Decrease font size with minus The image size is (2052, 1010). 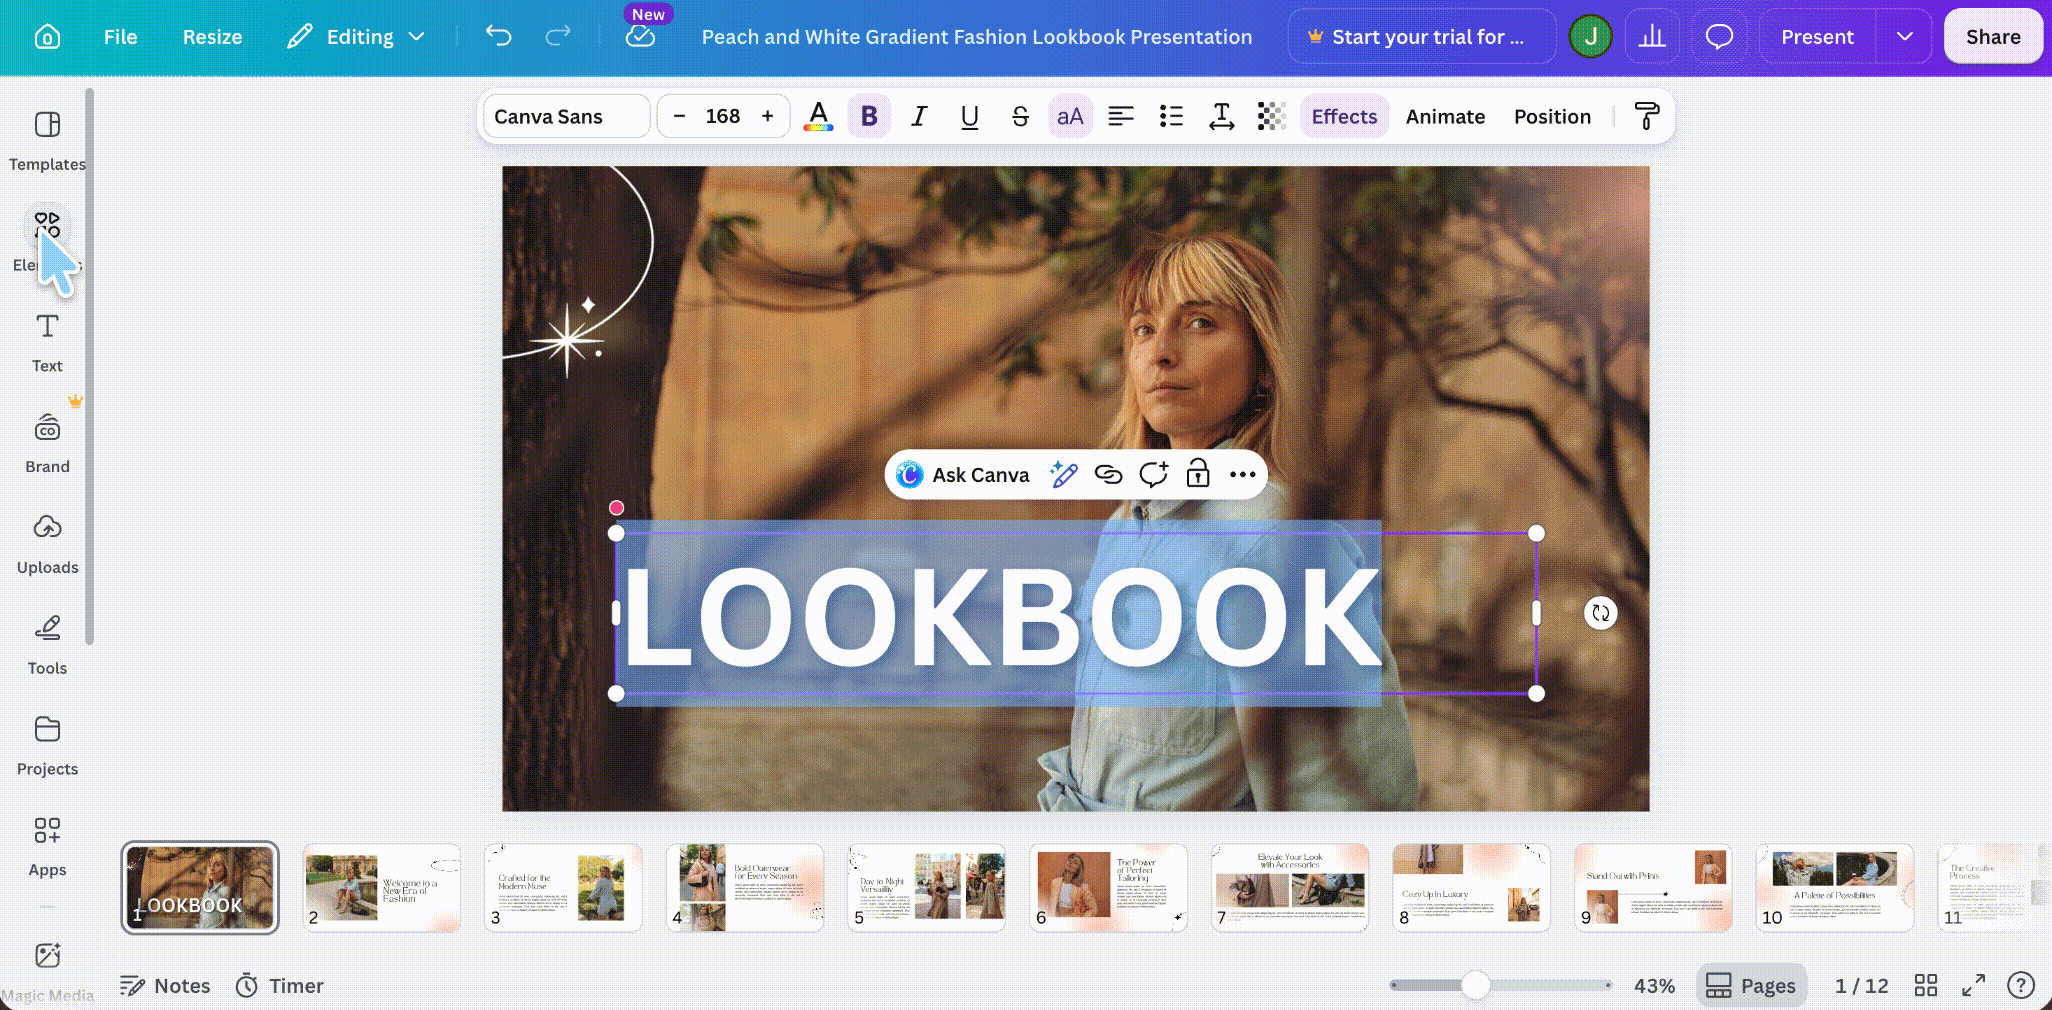pyautogui.click(x=679, y=117)
